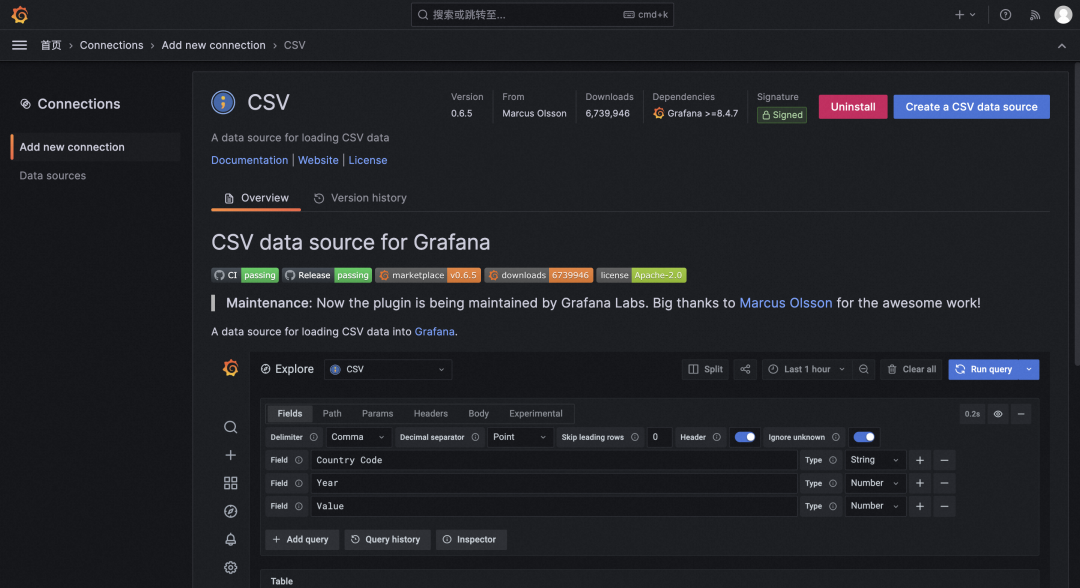The image size is (1080, 588).
Task: Click the share icon beside Split
Action: coord(744,369)
